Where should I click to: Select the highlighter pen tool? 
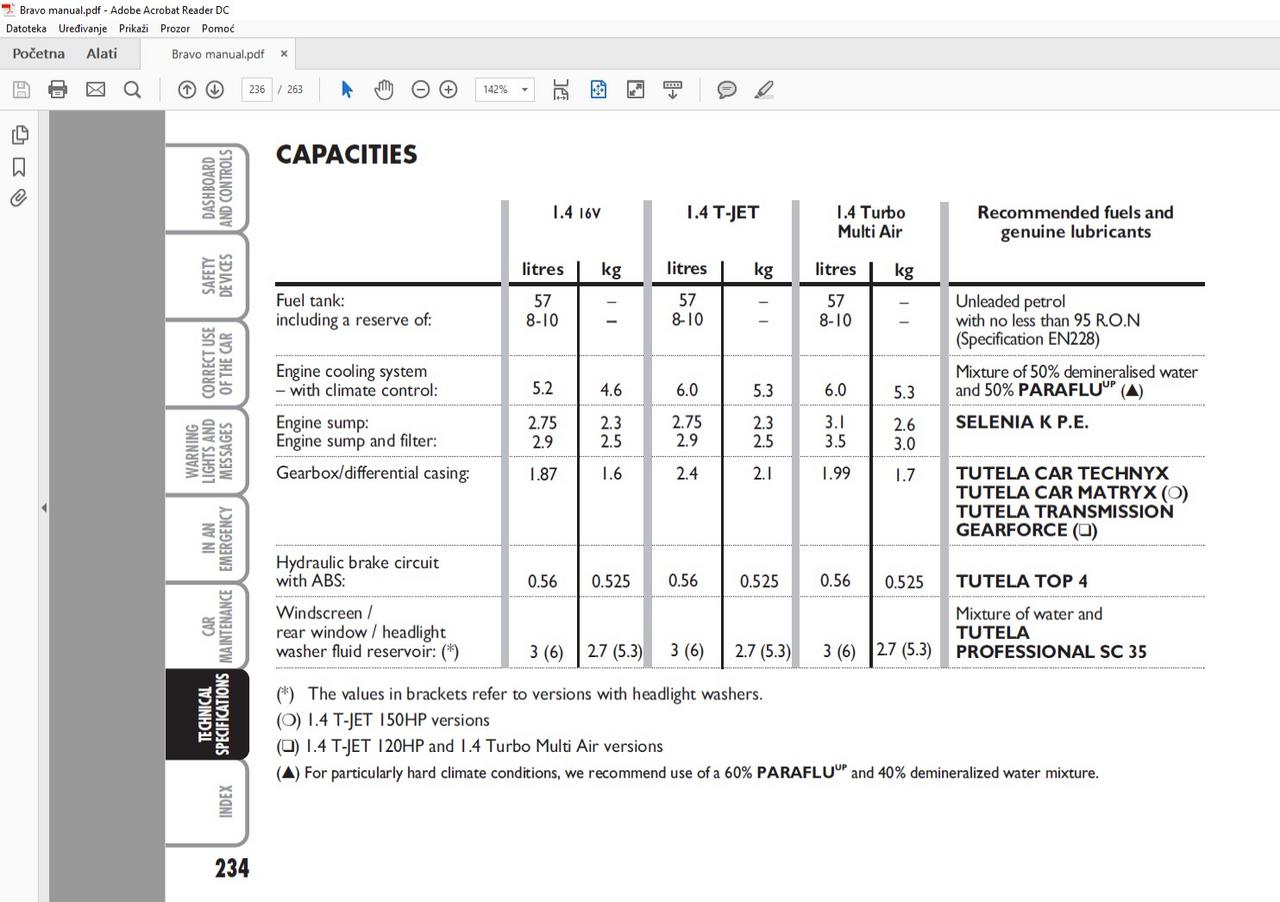[x=765, y=89]
